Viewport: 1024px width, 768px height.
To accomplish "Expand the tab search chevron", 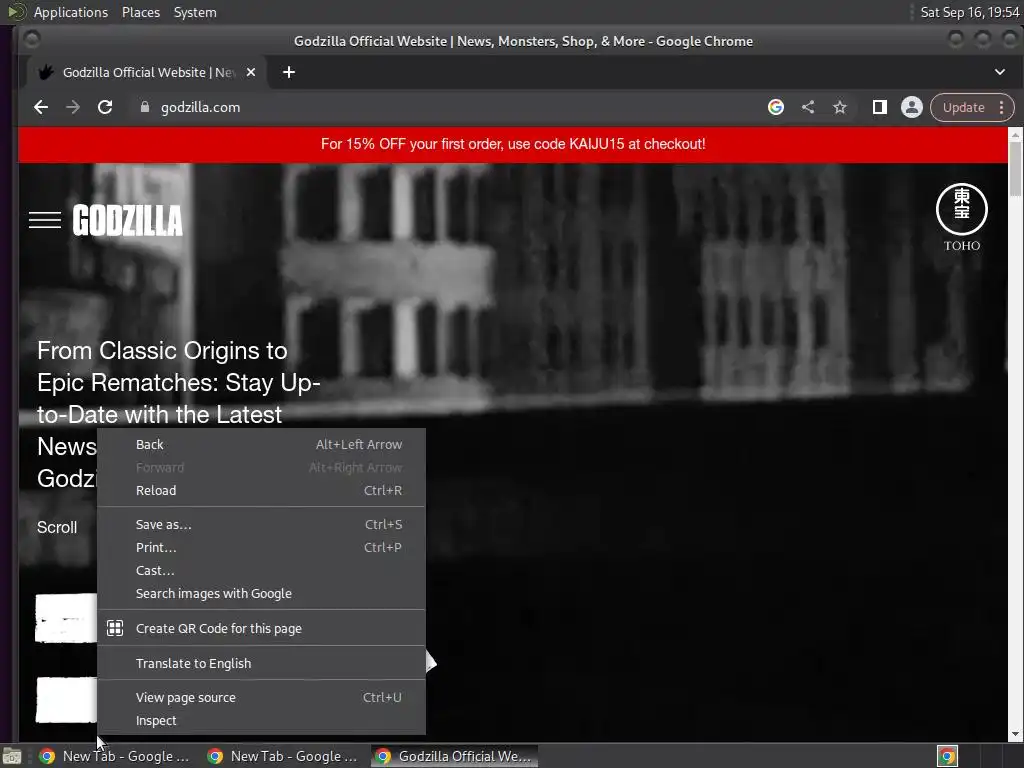I will [x=1000, y=72].
